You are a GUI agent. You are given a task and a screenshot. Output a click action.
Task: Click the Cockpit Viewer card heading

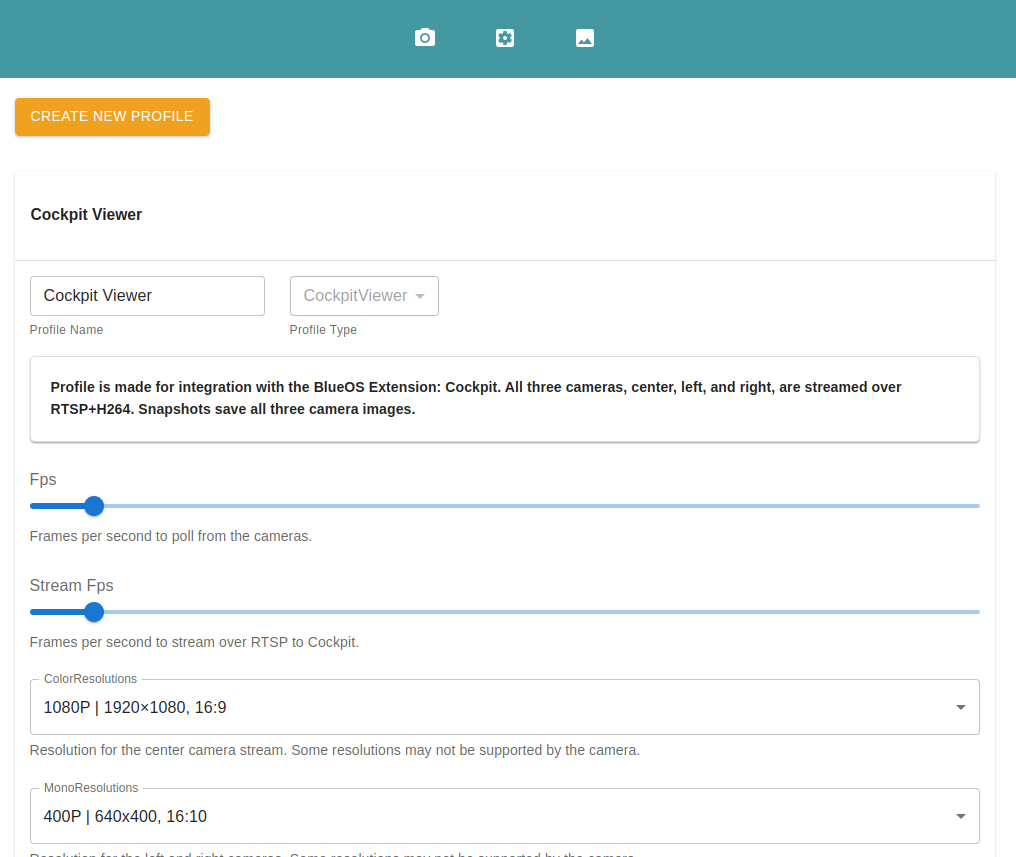click(x=86, y=214)
